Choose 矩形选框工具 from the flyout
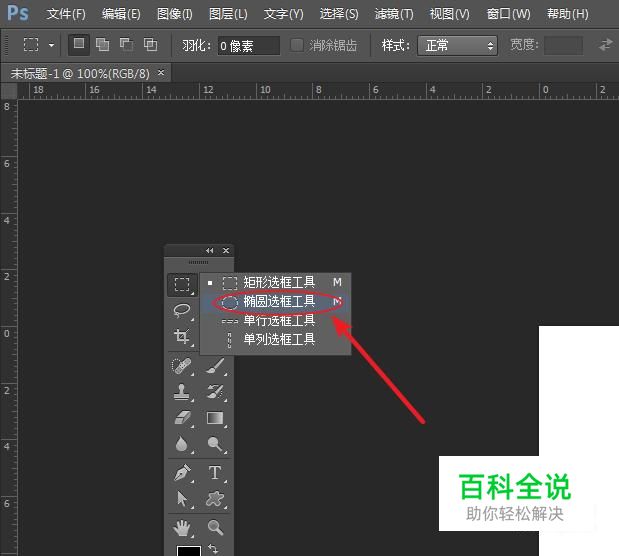This screenshot has height=556, width=619. (276, 282)
